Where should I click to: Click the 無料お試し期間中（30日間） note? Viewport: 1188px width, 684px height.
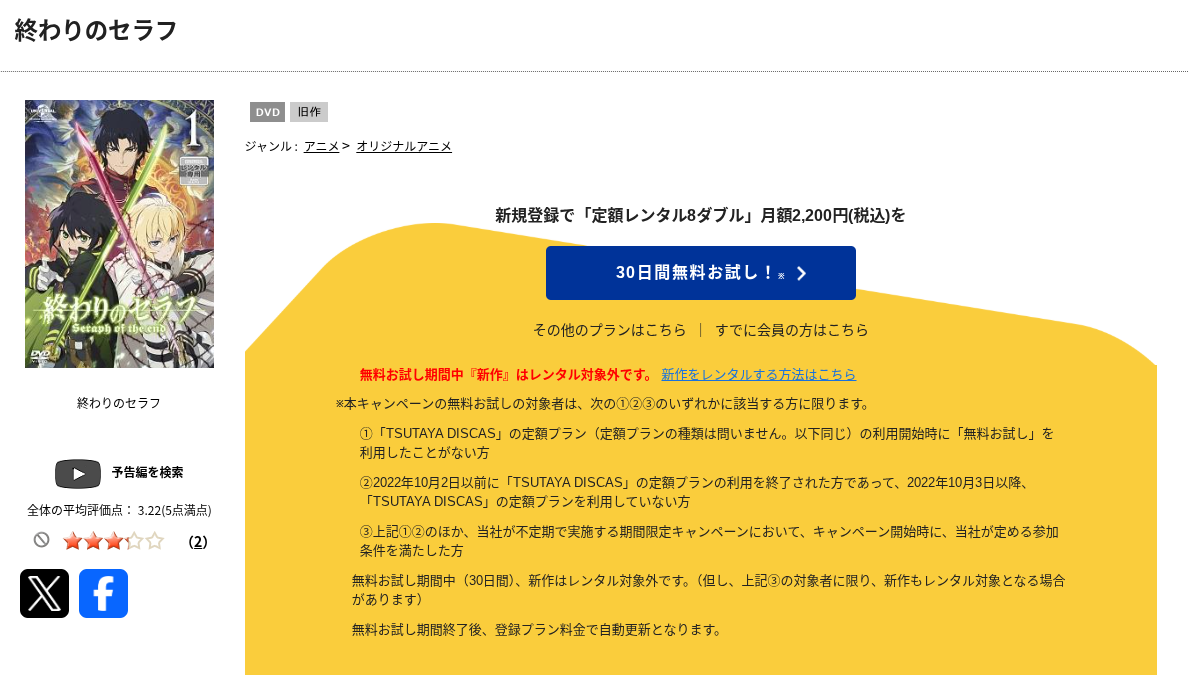coord(708,590)
